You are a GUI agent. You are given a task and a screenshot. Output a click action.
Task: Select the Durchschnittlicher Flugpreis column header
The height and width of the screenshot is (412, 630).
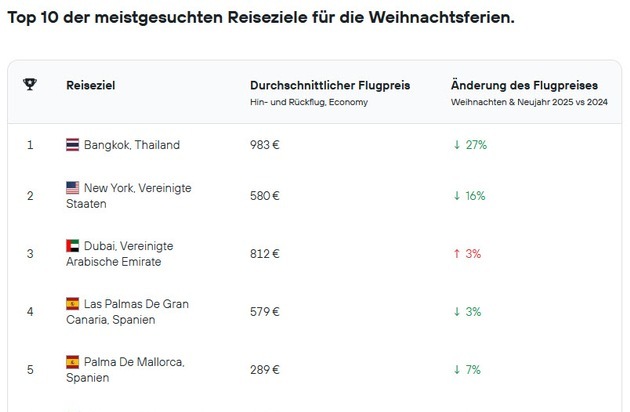(329, 86)
